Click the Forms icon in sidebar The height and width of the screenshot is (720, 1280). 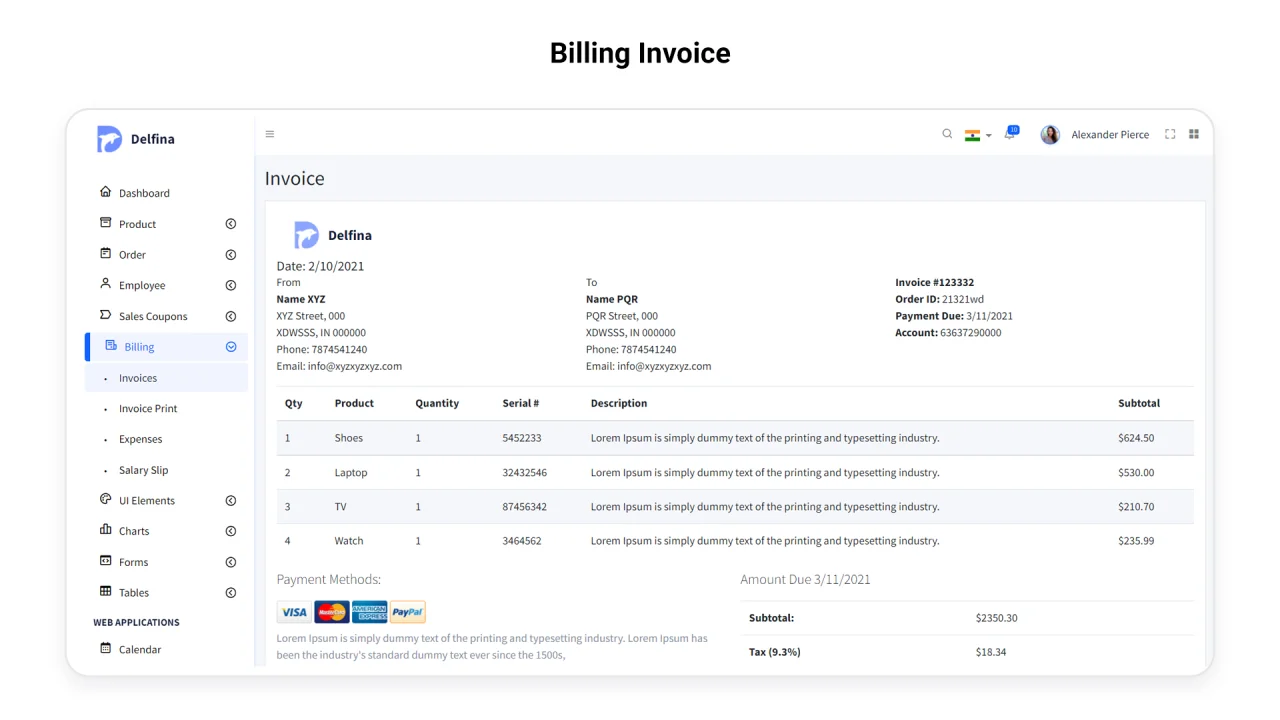[106, 561]
